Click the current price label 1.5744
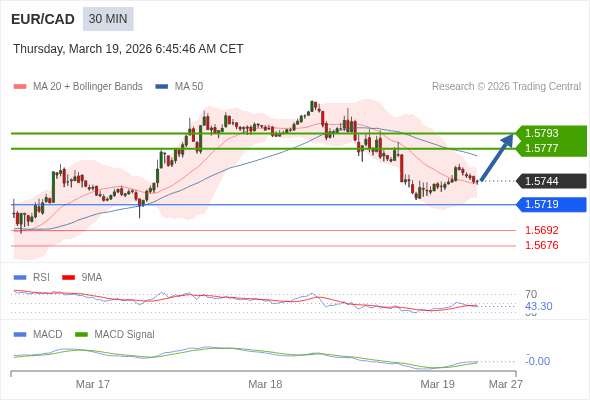 click(552, 181)
